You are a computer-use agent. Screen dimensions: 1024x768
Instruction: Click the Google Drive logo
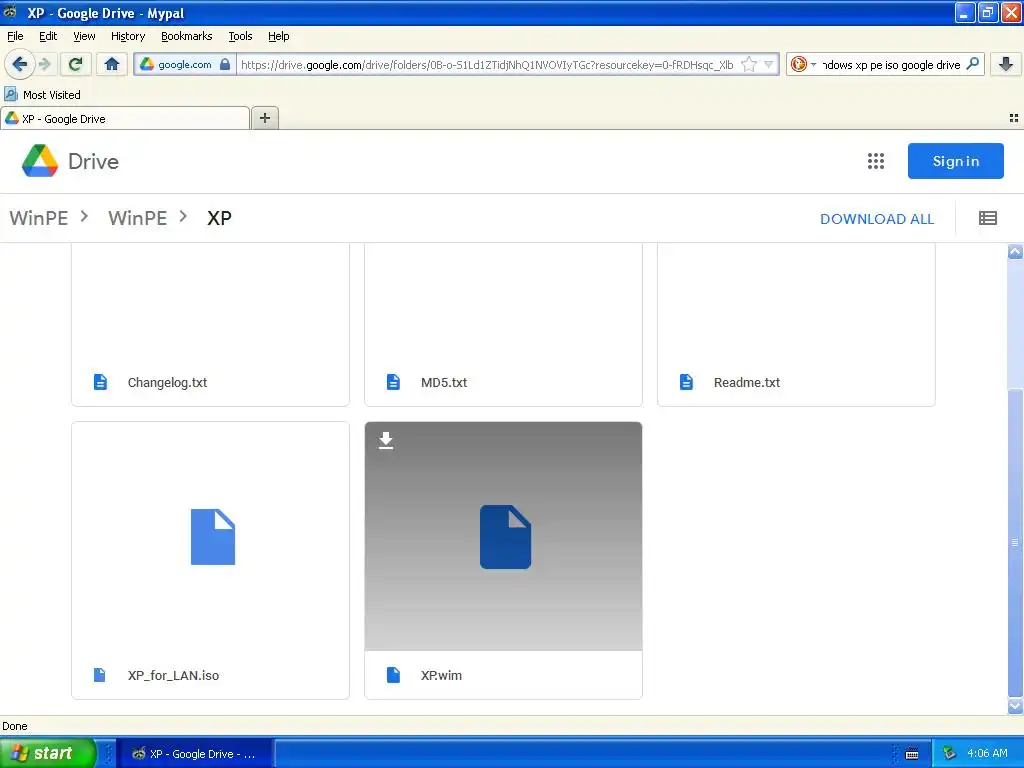click(70, 161)
